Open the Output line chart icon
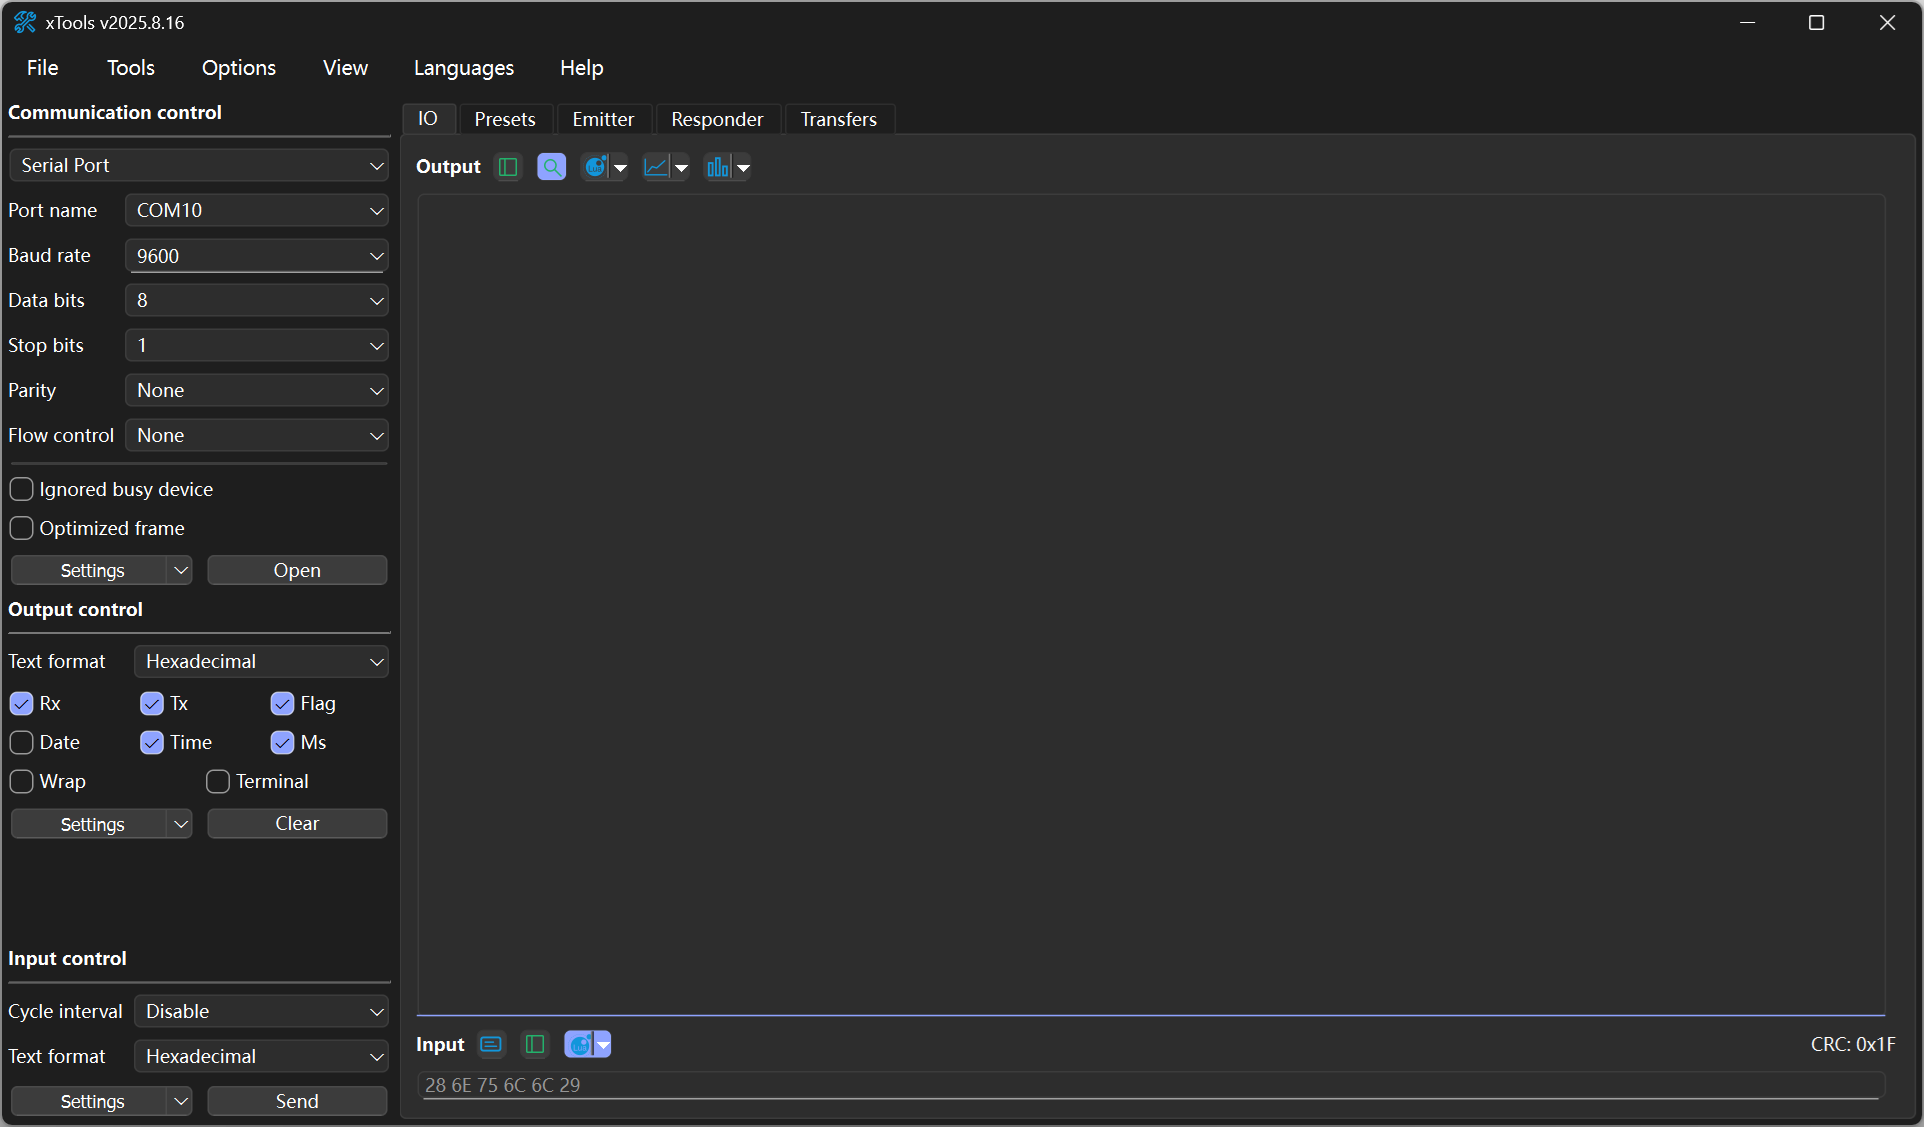Image resolution: width=1924 pixels, height=1127 pixels. [657, 167]
